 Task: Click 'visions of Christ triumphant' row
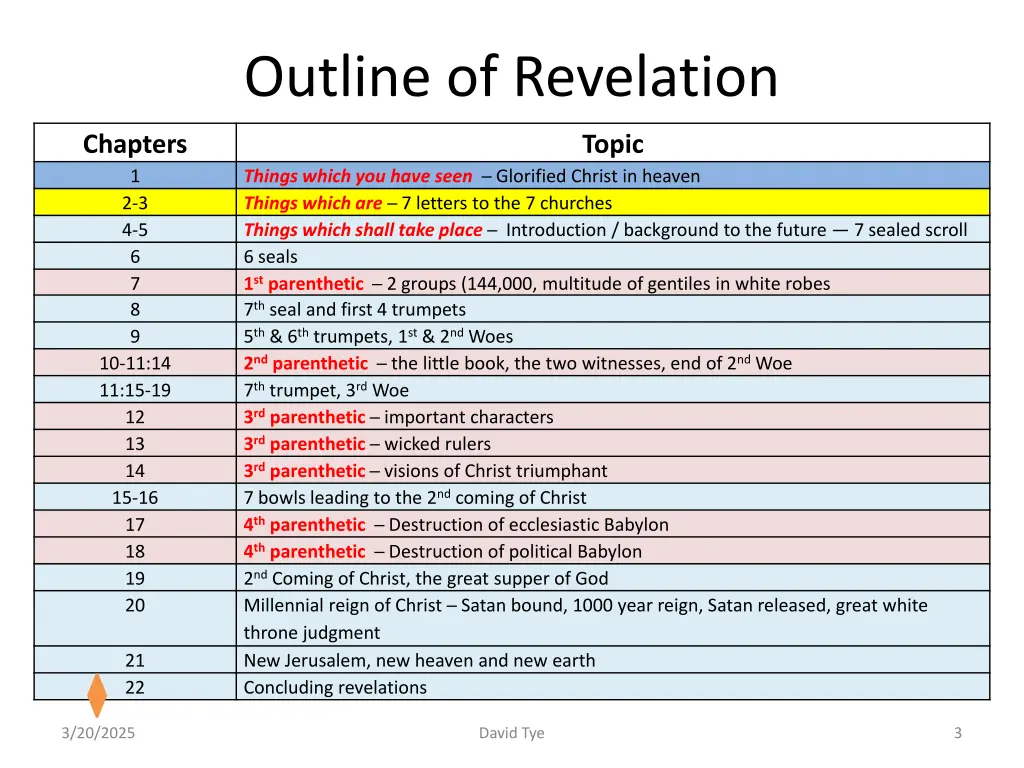(613, 470)
